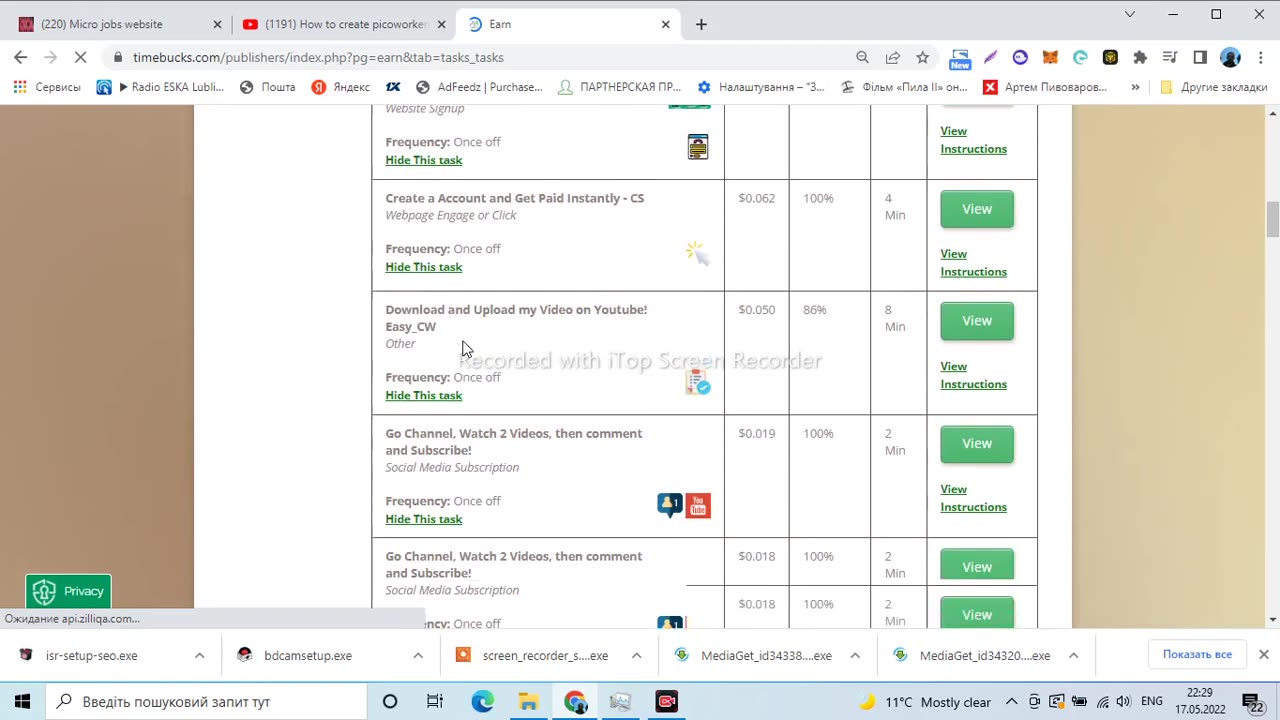1280x720 pixels.
Task: Click the clipboard icon in the Download and Upload task
Action: pyautogui.click(x=698, y=382)
